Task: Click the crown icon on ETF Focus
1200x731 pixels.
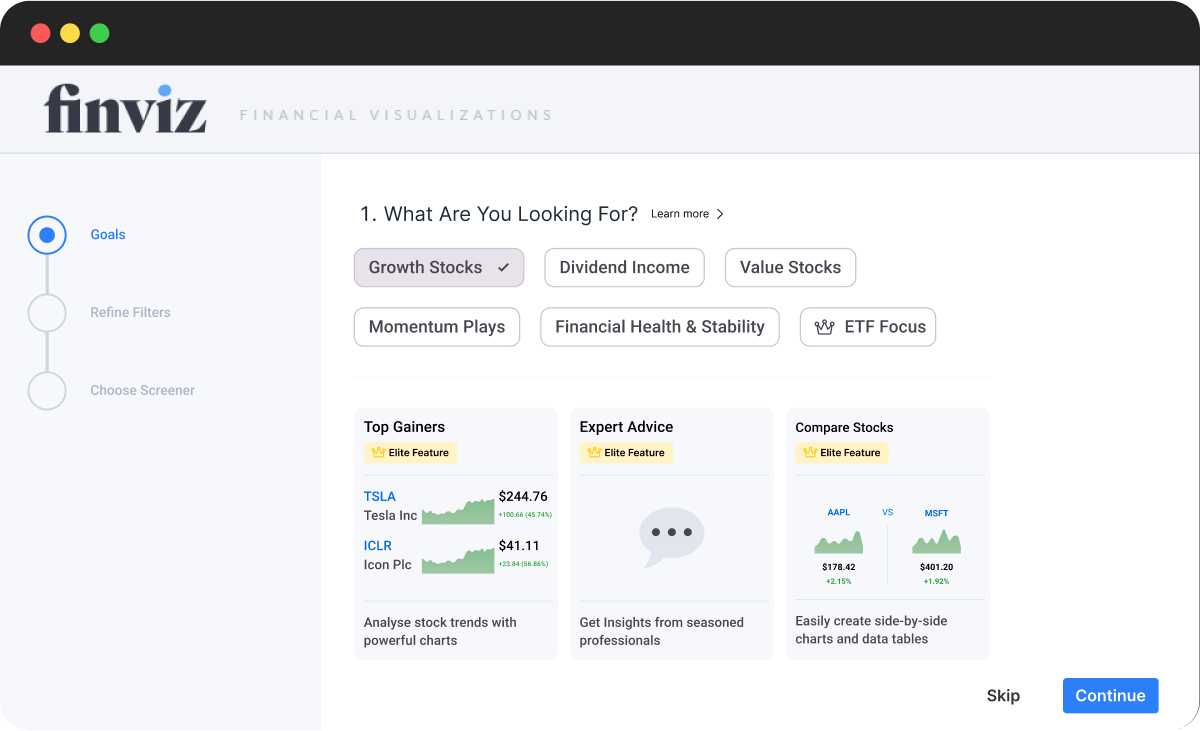Action: pos(824,327)
